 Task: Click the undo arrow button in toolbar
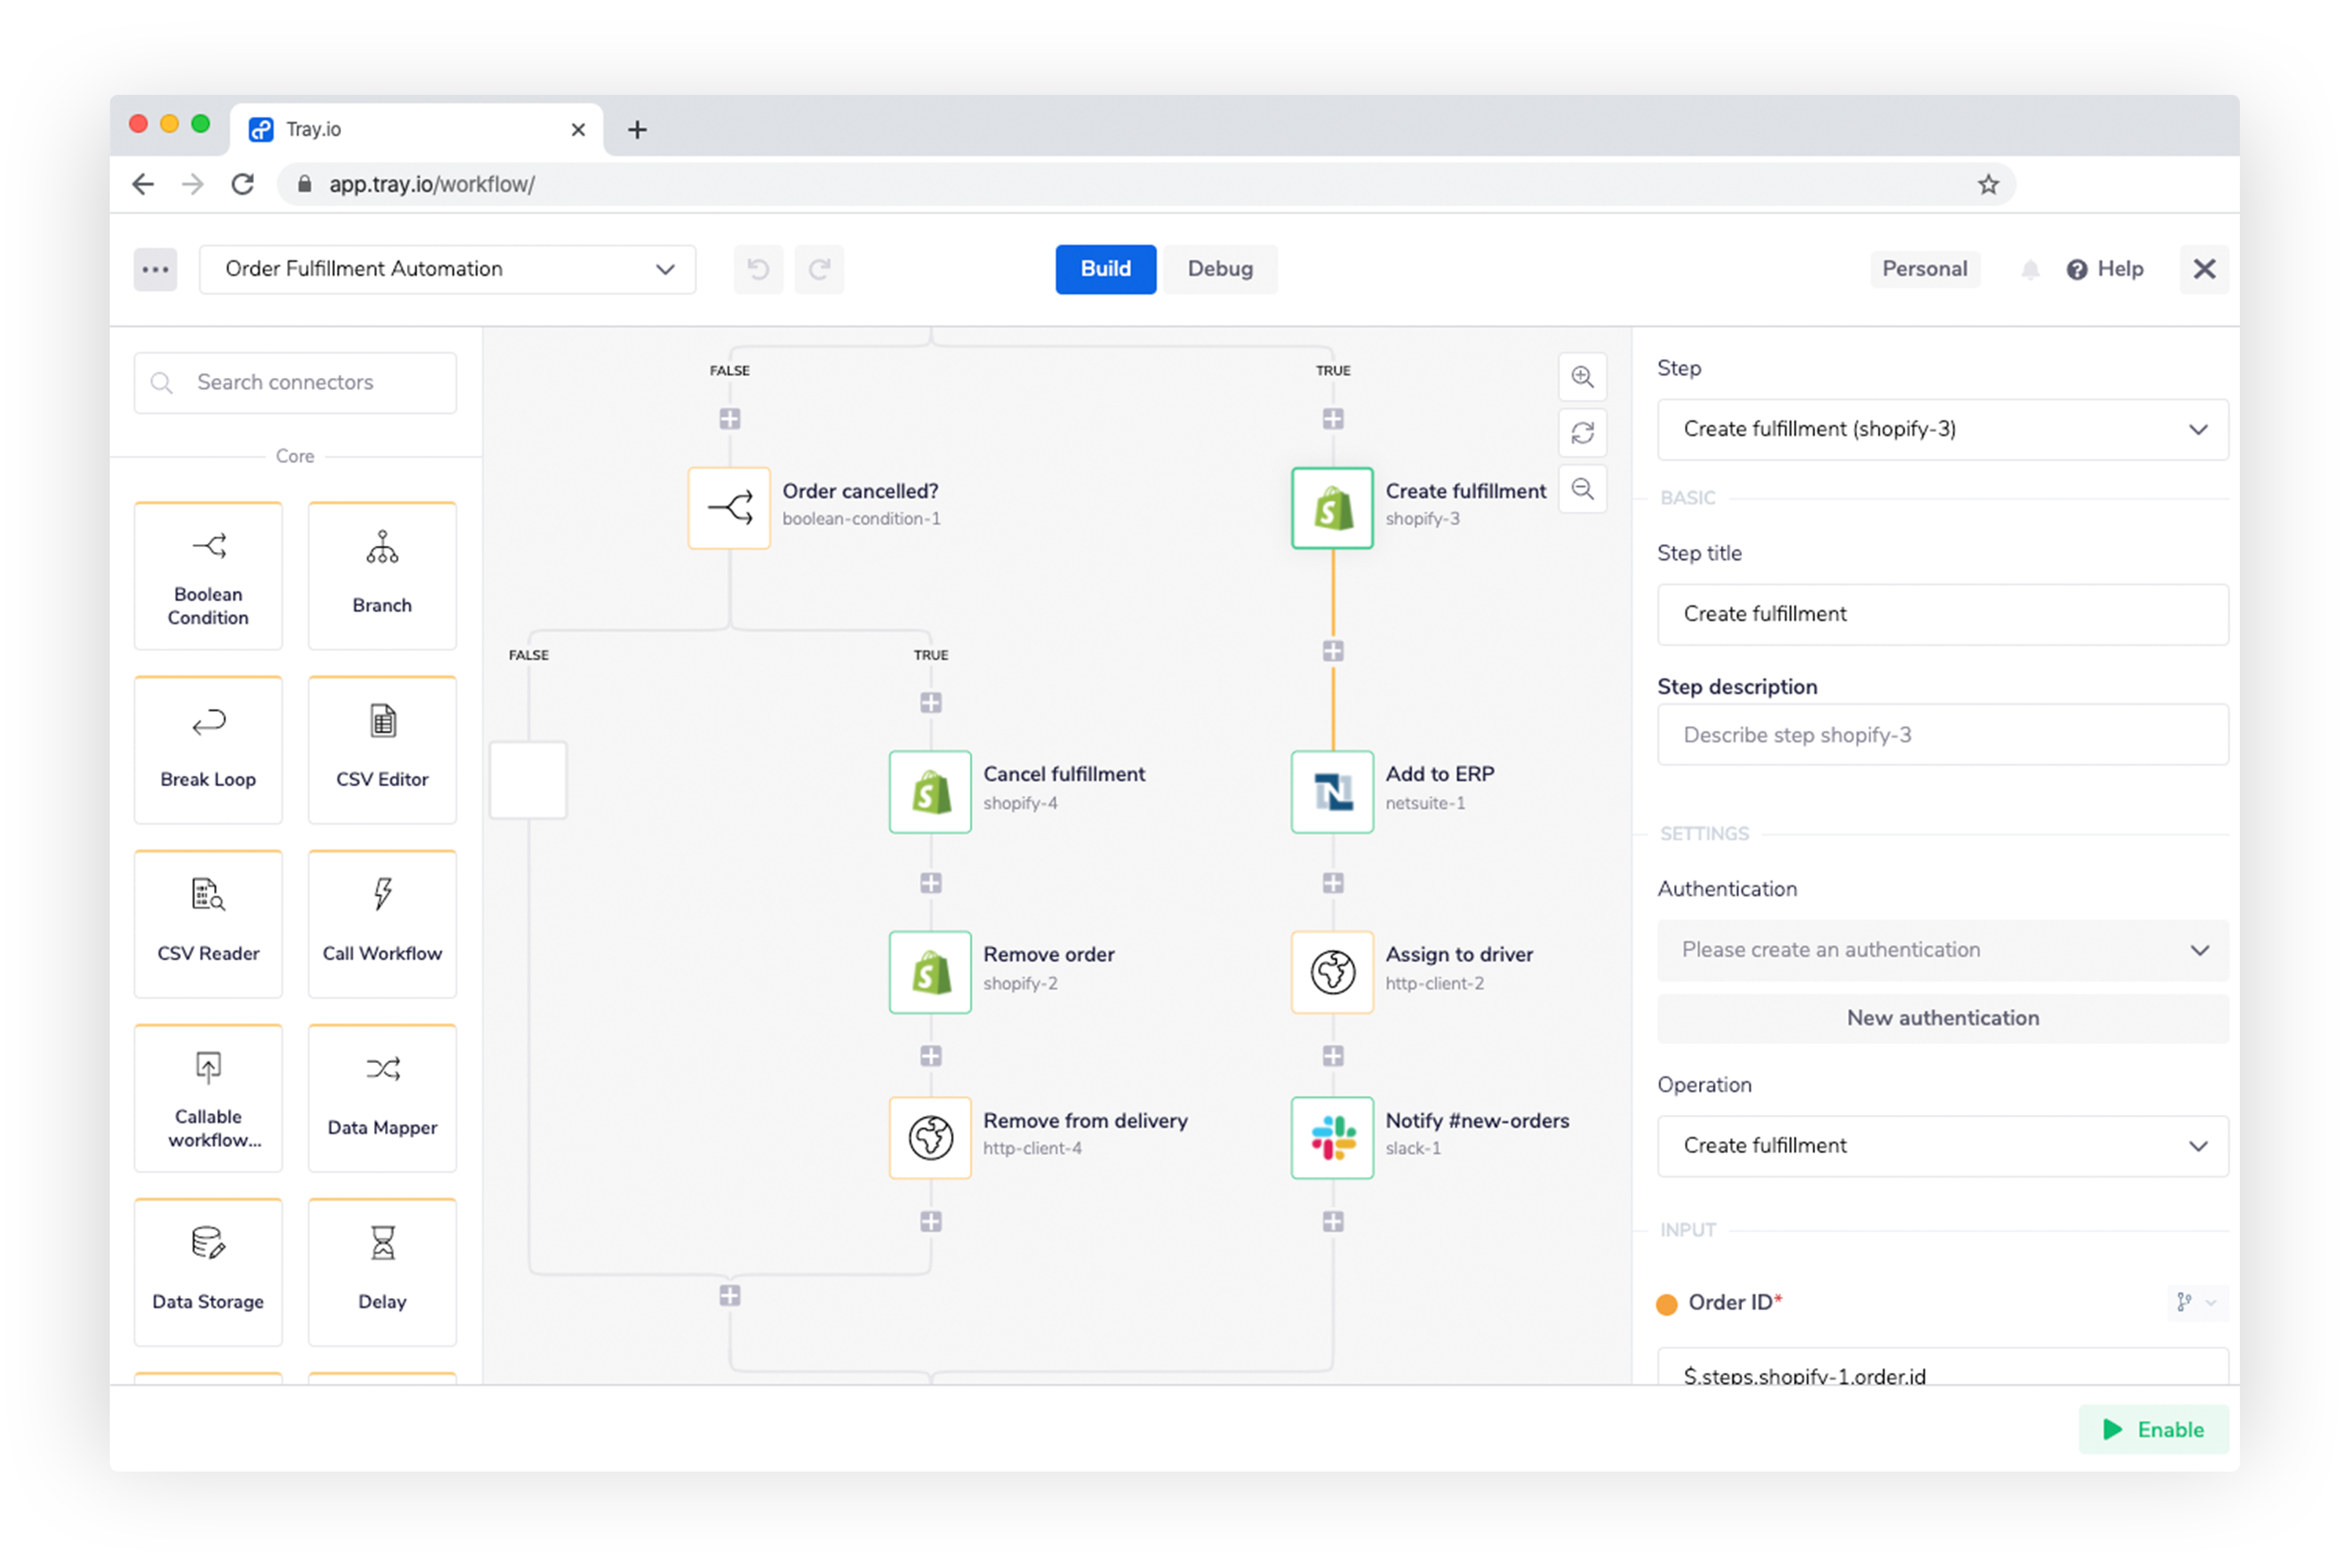pos(756,270)
